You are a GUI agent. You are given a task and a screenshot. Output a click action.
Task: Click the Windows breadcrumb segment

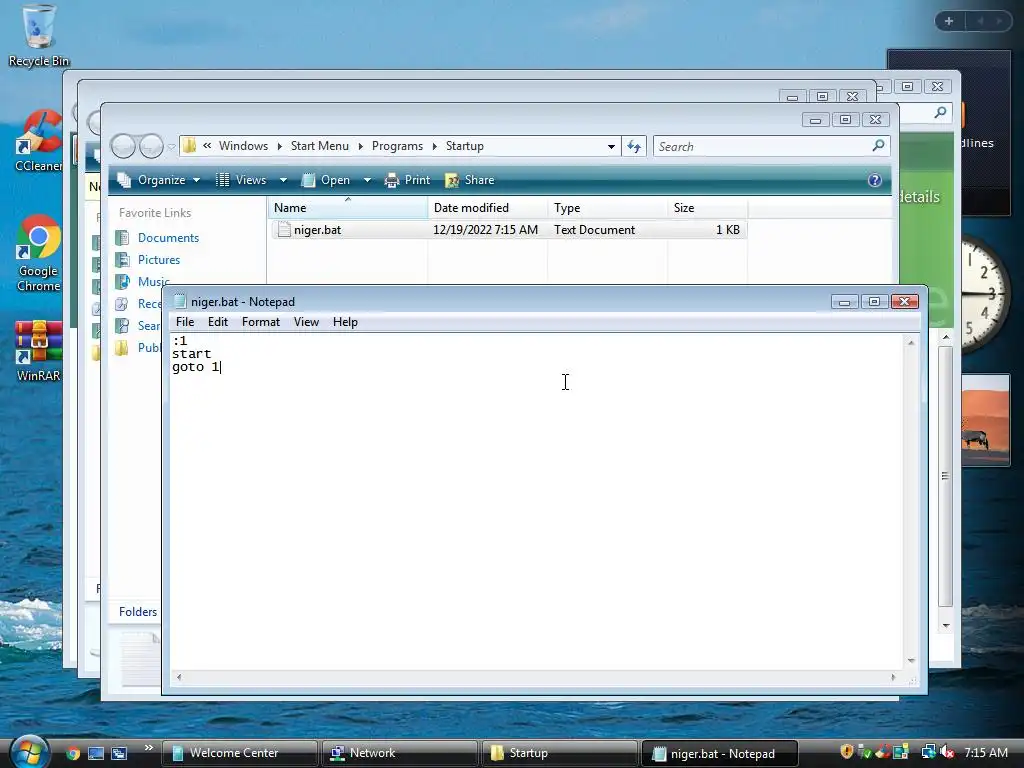(243, 146)
